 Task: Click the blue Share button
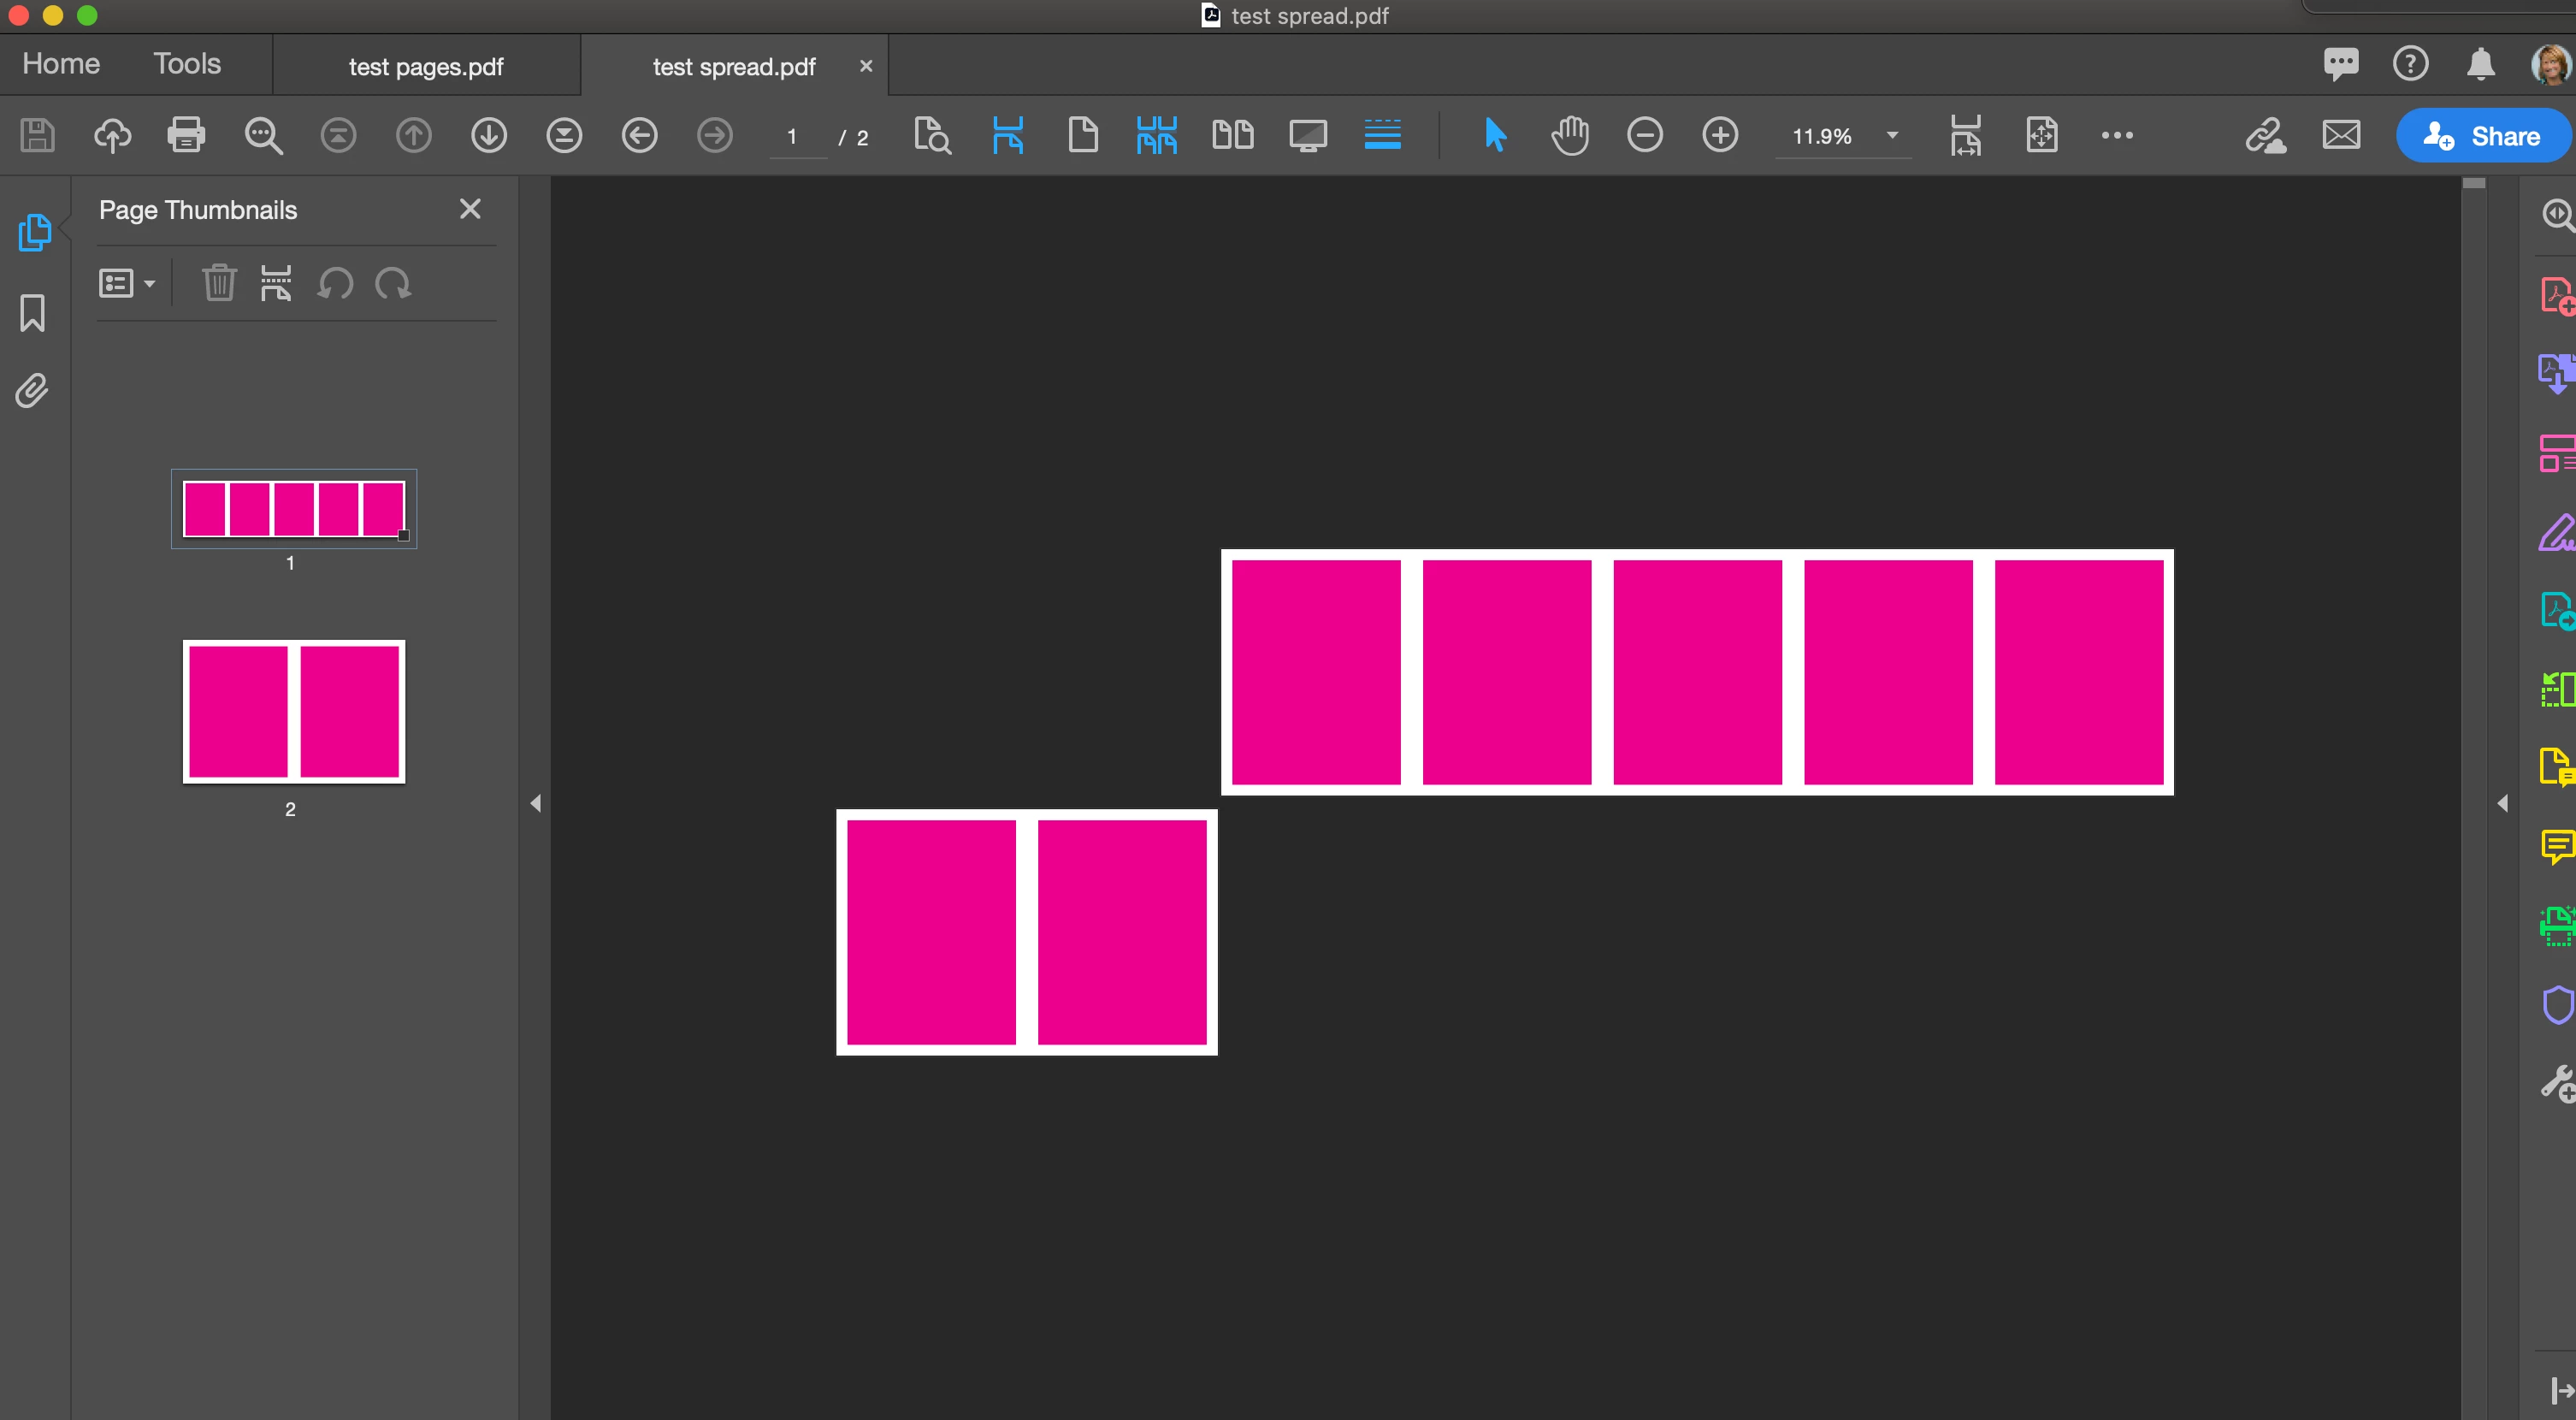(x=2483, y=136)
